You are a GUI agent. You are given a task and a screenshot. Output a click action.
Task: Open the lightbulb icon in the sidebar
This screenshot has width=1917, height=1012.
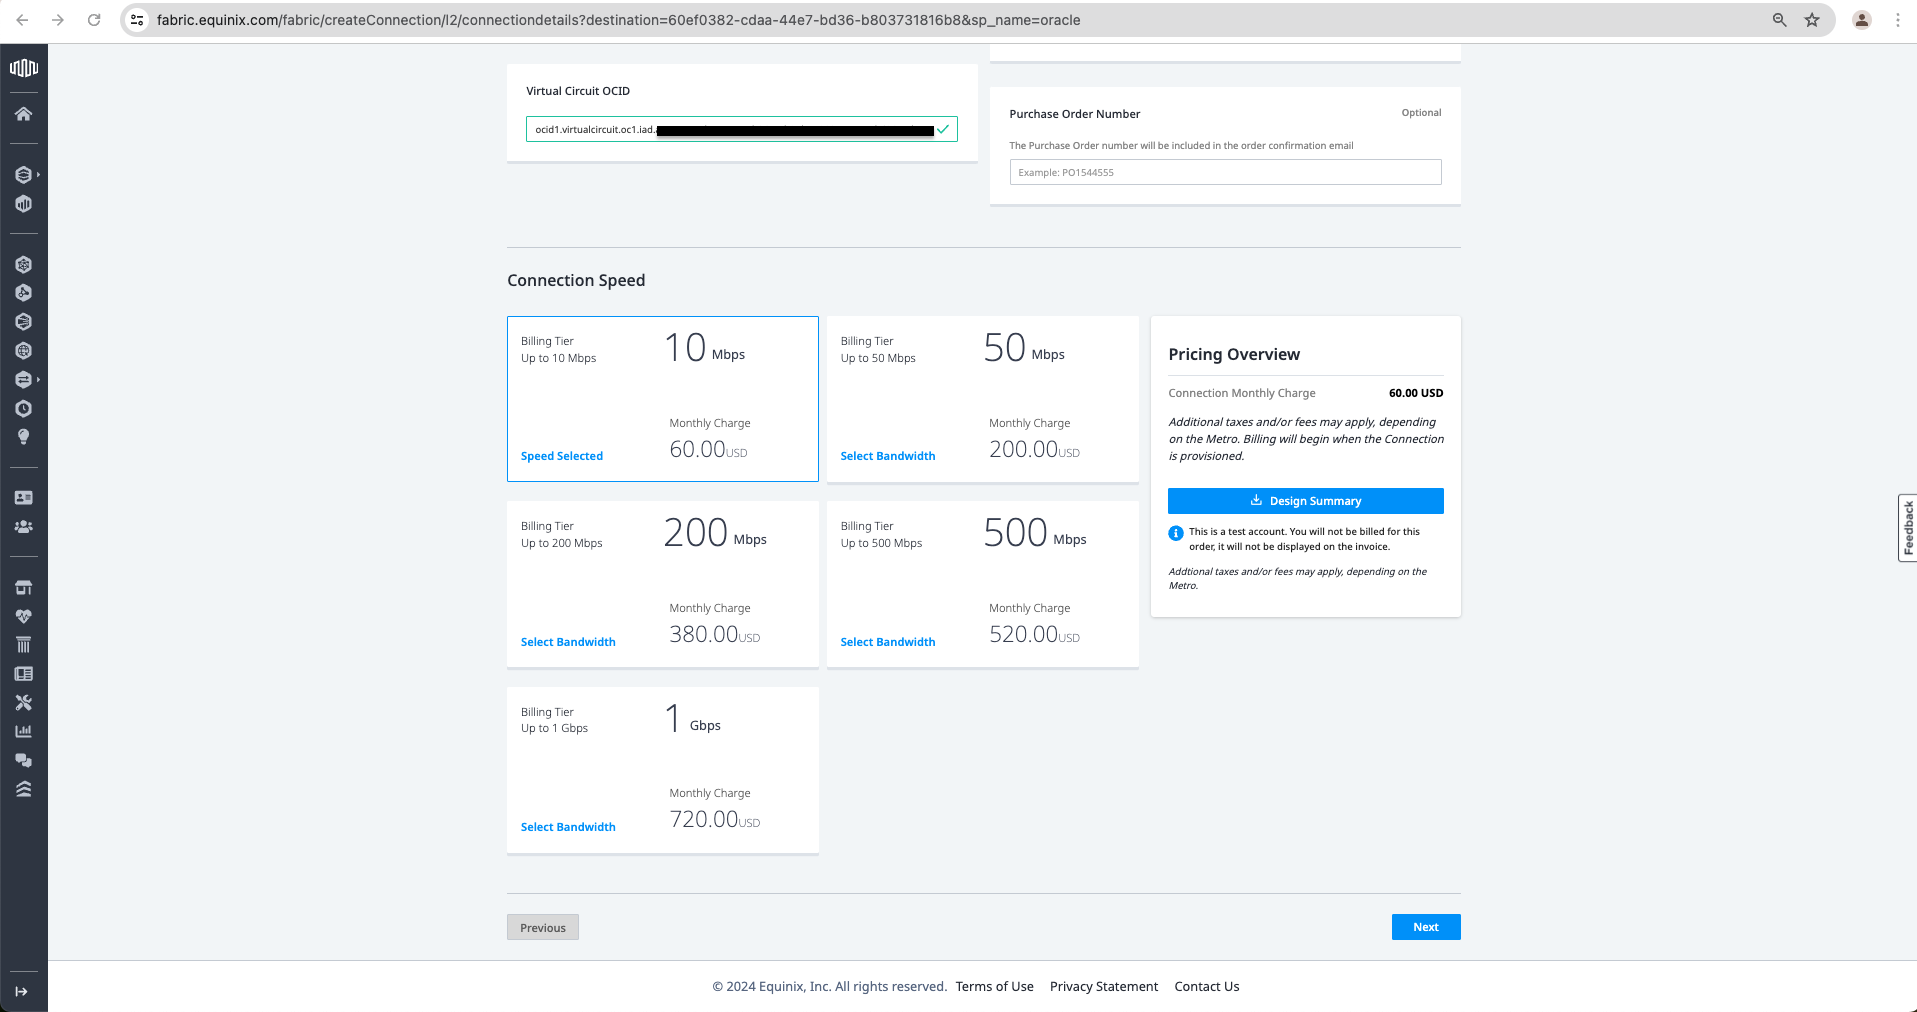click(23, 437)
